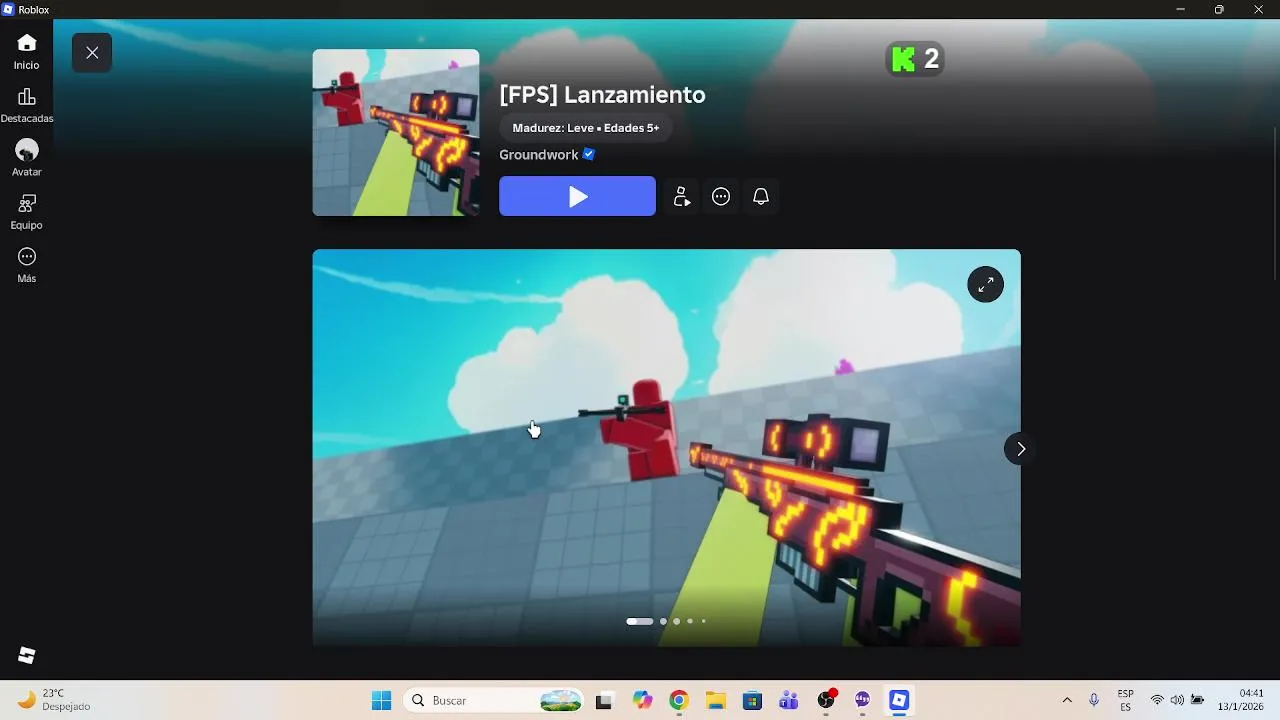This screenshot has height=720, width=1280.
Task: Toggle the notification bell for this game
Action: click(x=761, y=197)
